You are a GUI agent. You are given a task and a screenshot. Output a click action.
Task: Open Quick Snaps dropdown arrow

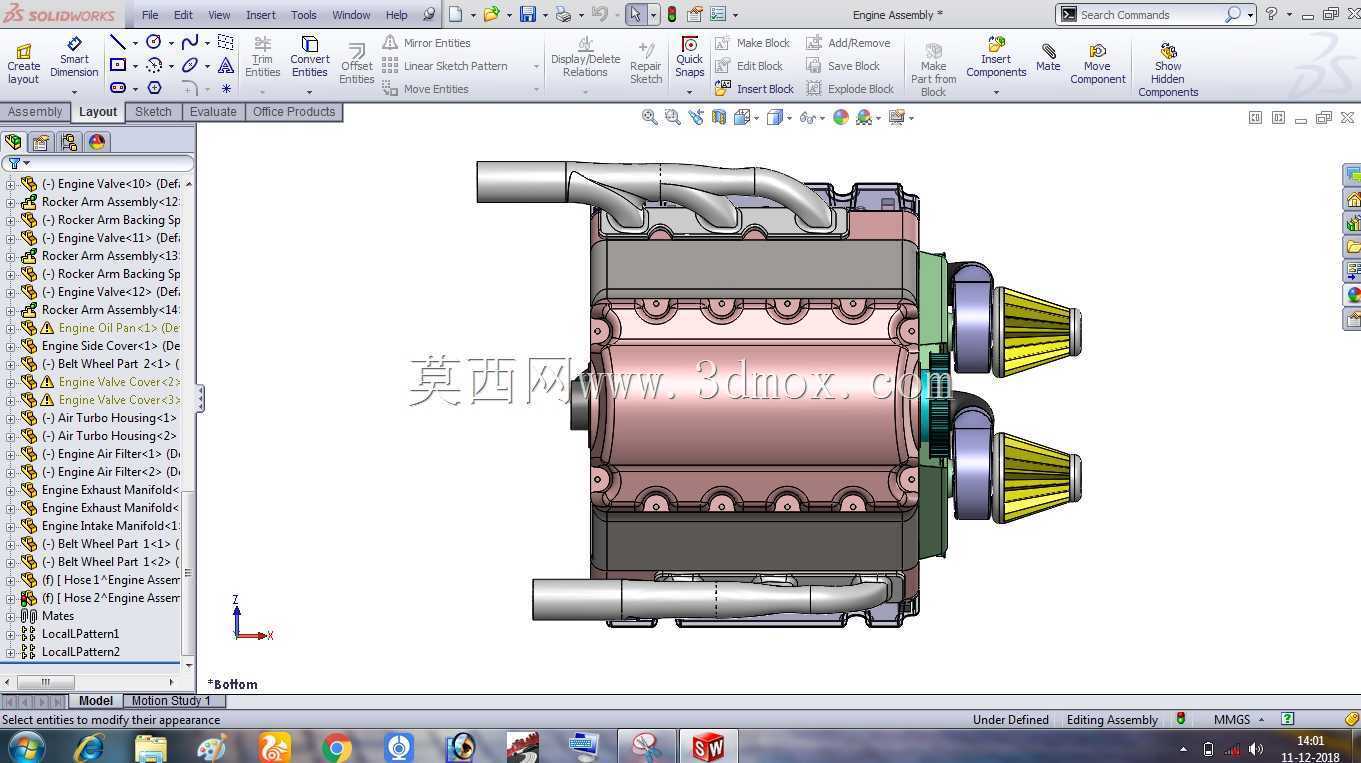[x=689, y=92]
